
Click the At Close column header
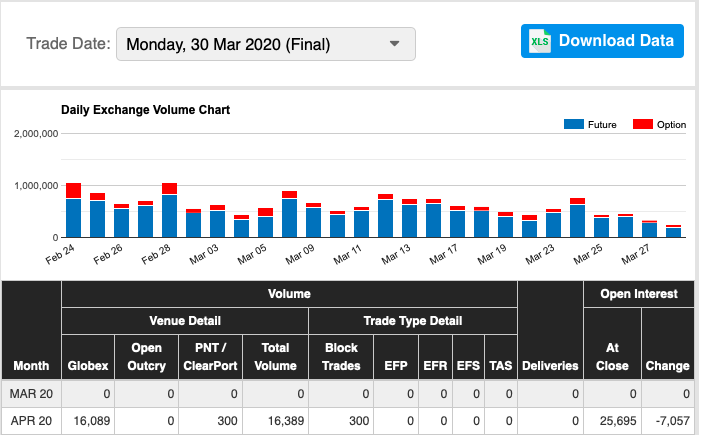point(611,356)
